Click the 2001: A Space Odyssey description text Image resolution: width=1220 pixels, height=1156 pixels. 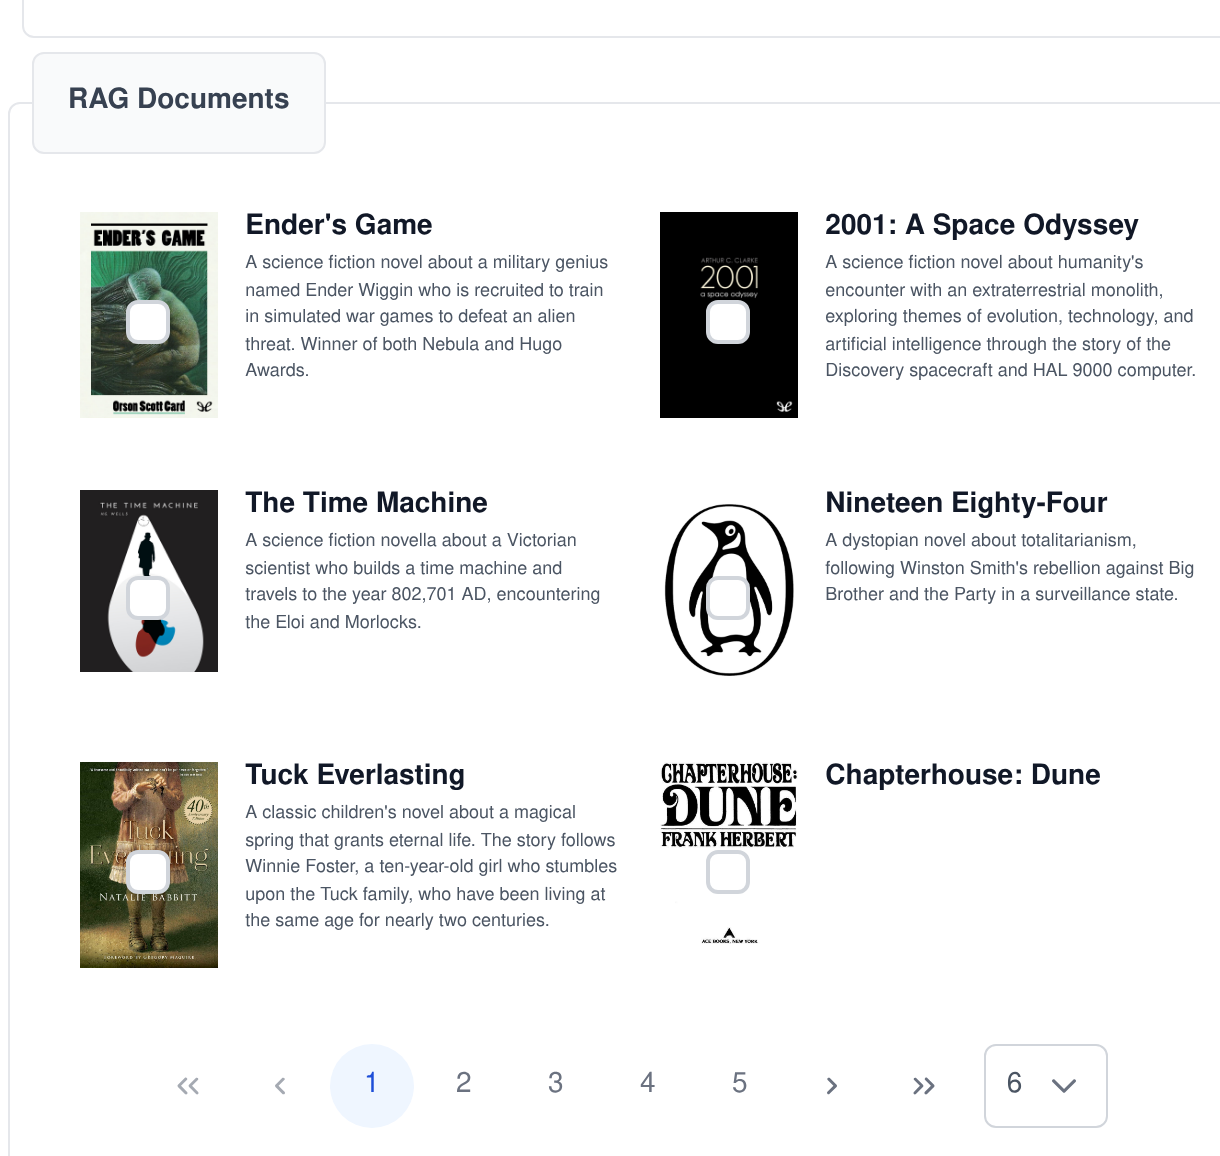pos(1010,316)
